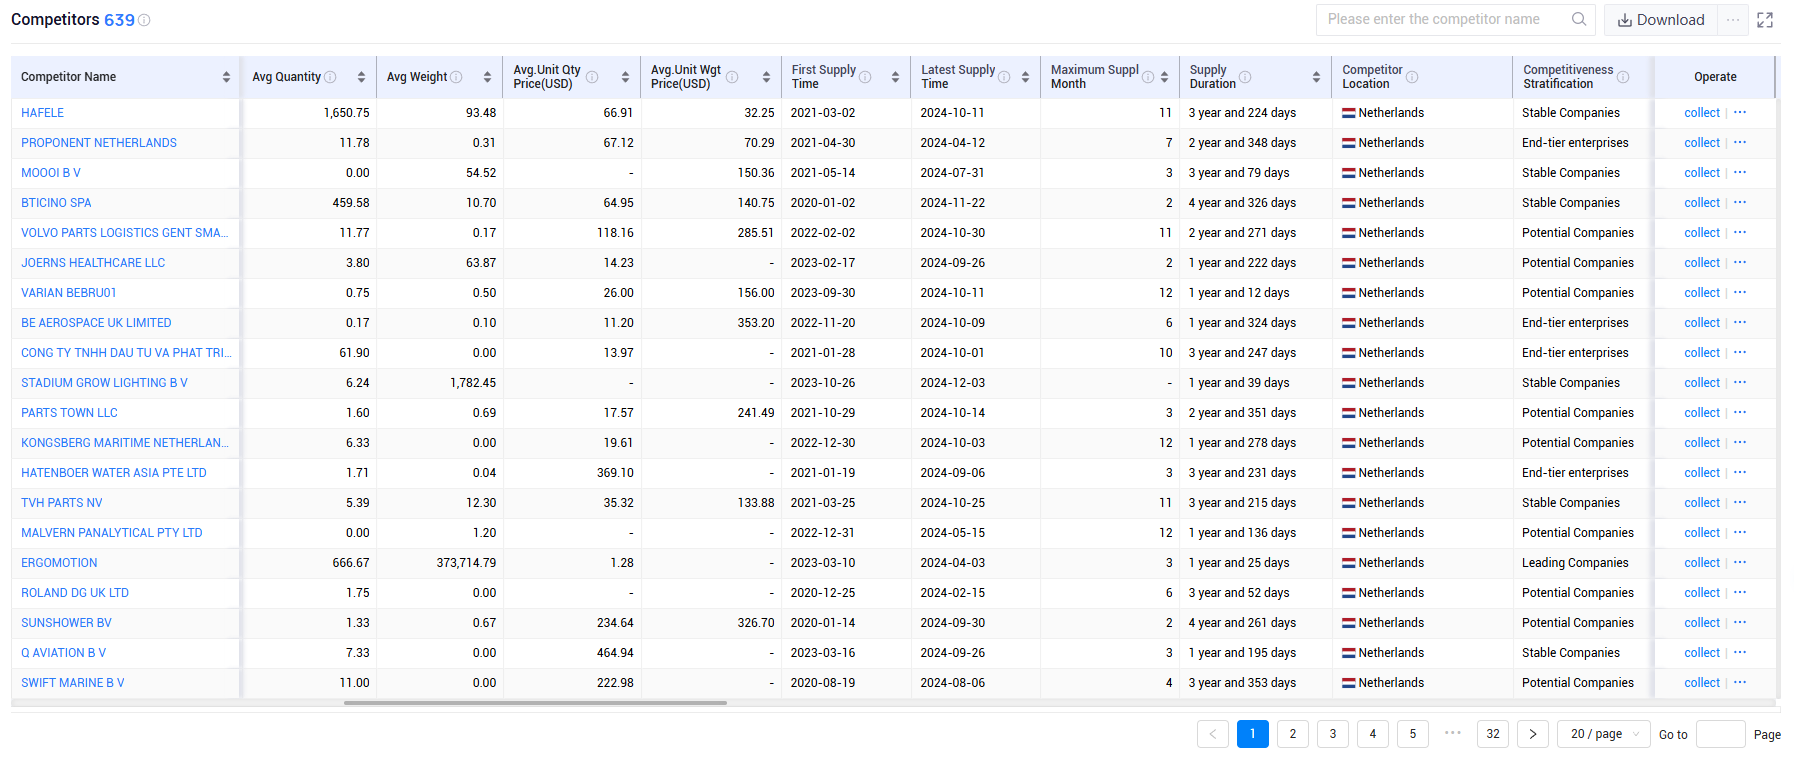Image resolution: width=1794 pixels, height=759 pixels.
Task: Open HAFELE competitor link
Action: (x=43, y=113)
